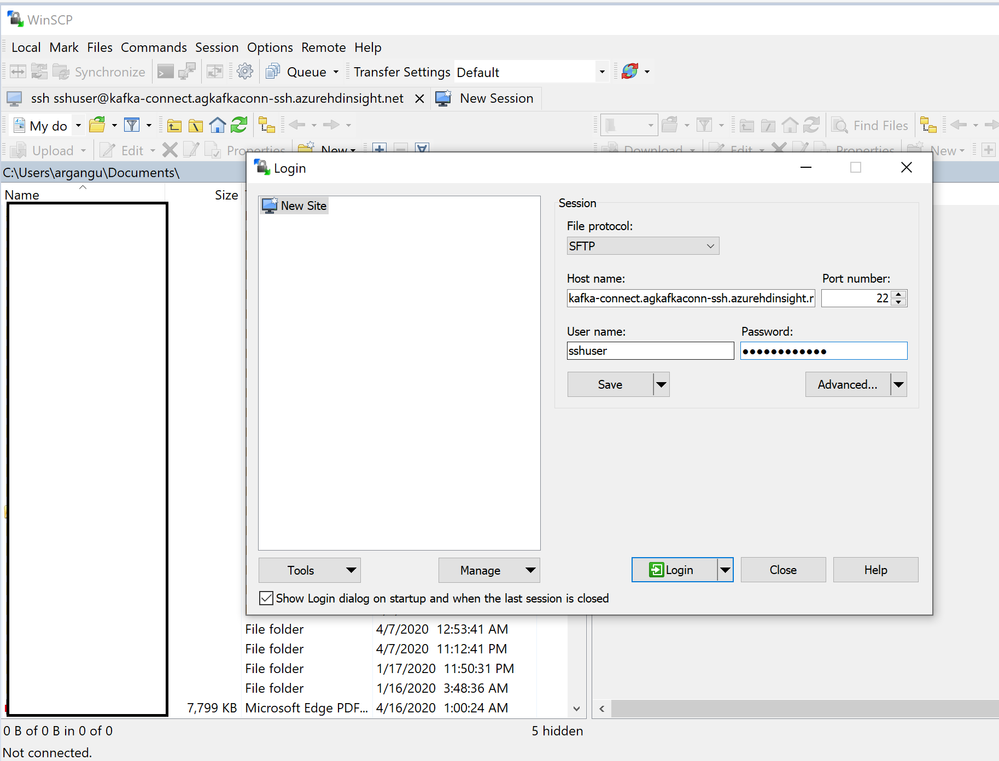This screenshot has width=999, height=761.
Task: Open the Manage dropdown button
Action: tap(489, 570)
